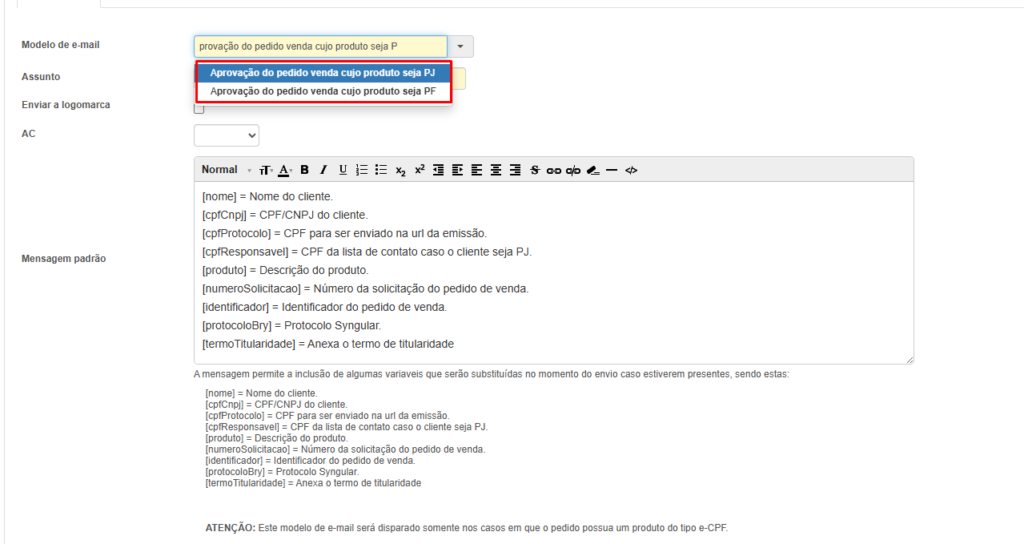Insert an ordered numbered list

click(x=362, y=170)
